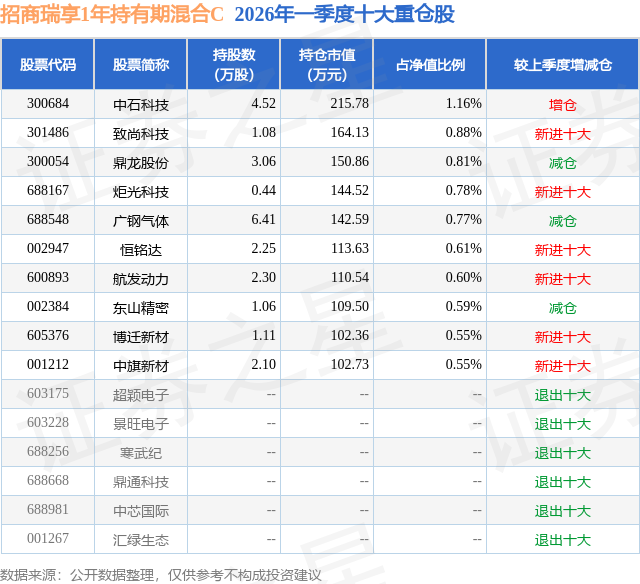Open stock code 300684

coord(48,104)
